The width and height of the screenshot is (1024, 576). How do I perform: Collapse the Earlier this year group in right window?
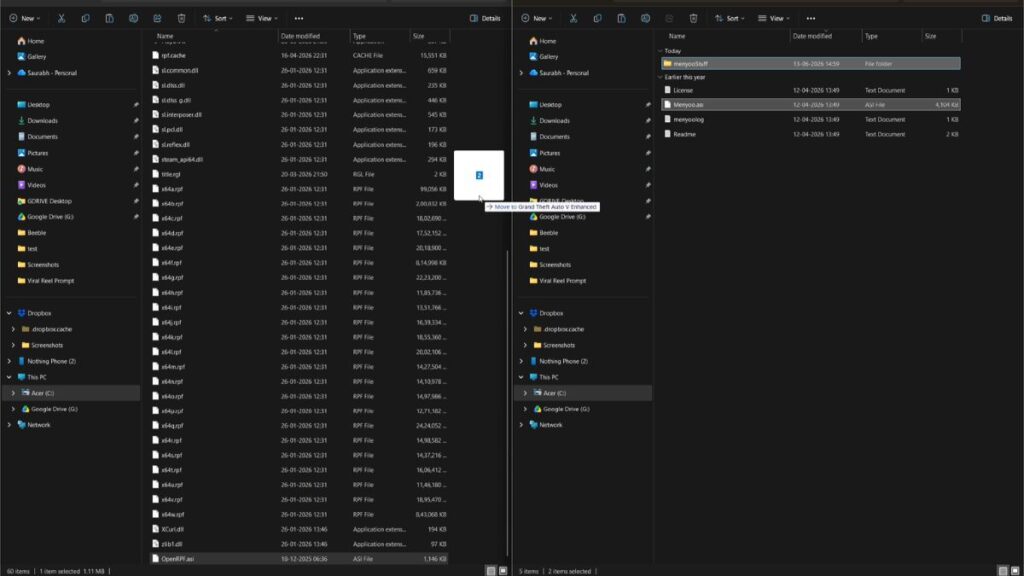[x=660, y=77]
